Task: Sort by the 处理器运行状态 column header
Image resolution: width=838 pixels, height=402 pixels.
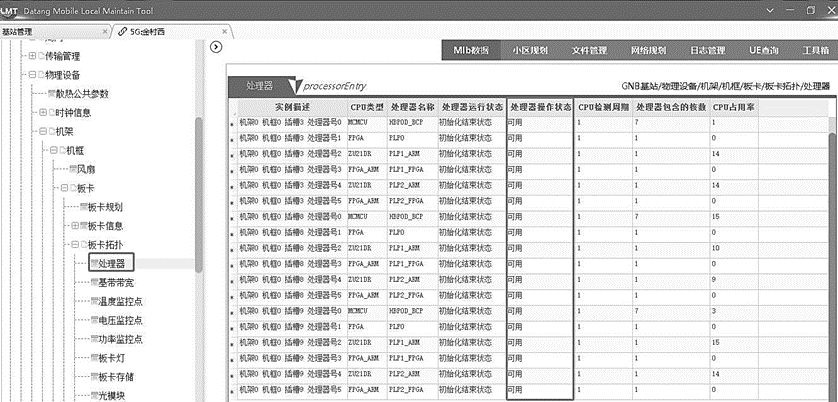Action: pyautogui.click(x=471, y=107)
